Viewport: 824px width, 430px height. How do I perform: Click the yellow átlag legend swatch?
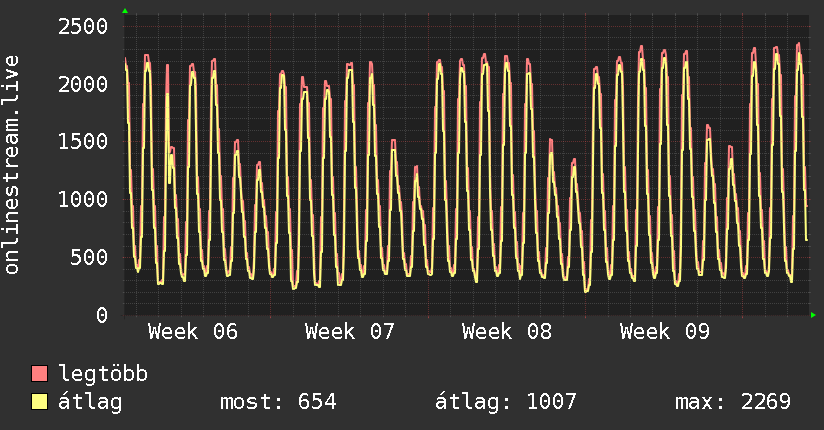[39, 402]
